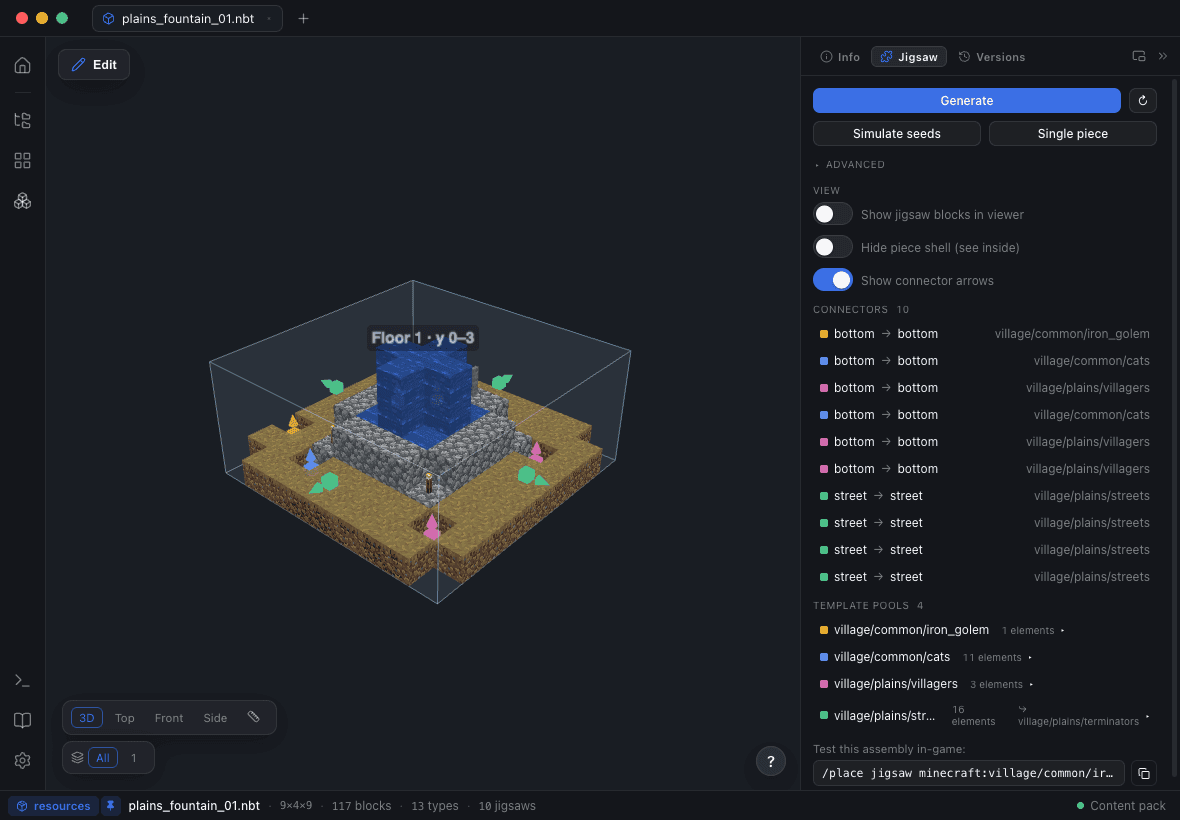The height and width of the screenshot is (820, 1180).
Task: Open the terminal console icon
Action: 23,680
